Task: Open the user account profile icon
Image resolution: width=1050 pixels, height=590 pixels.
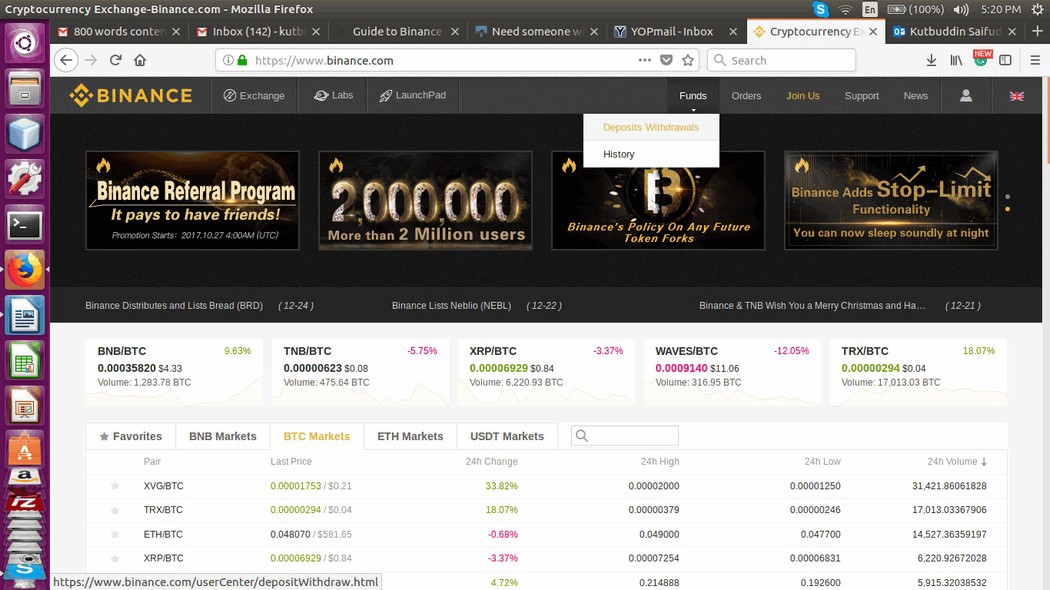Action: point(966,96)
